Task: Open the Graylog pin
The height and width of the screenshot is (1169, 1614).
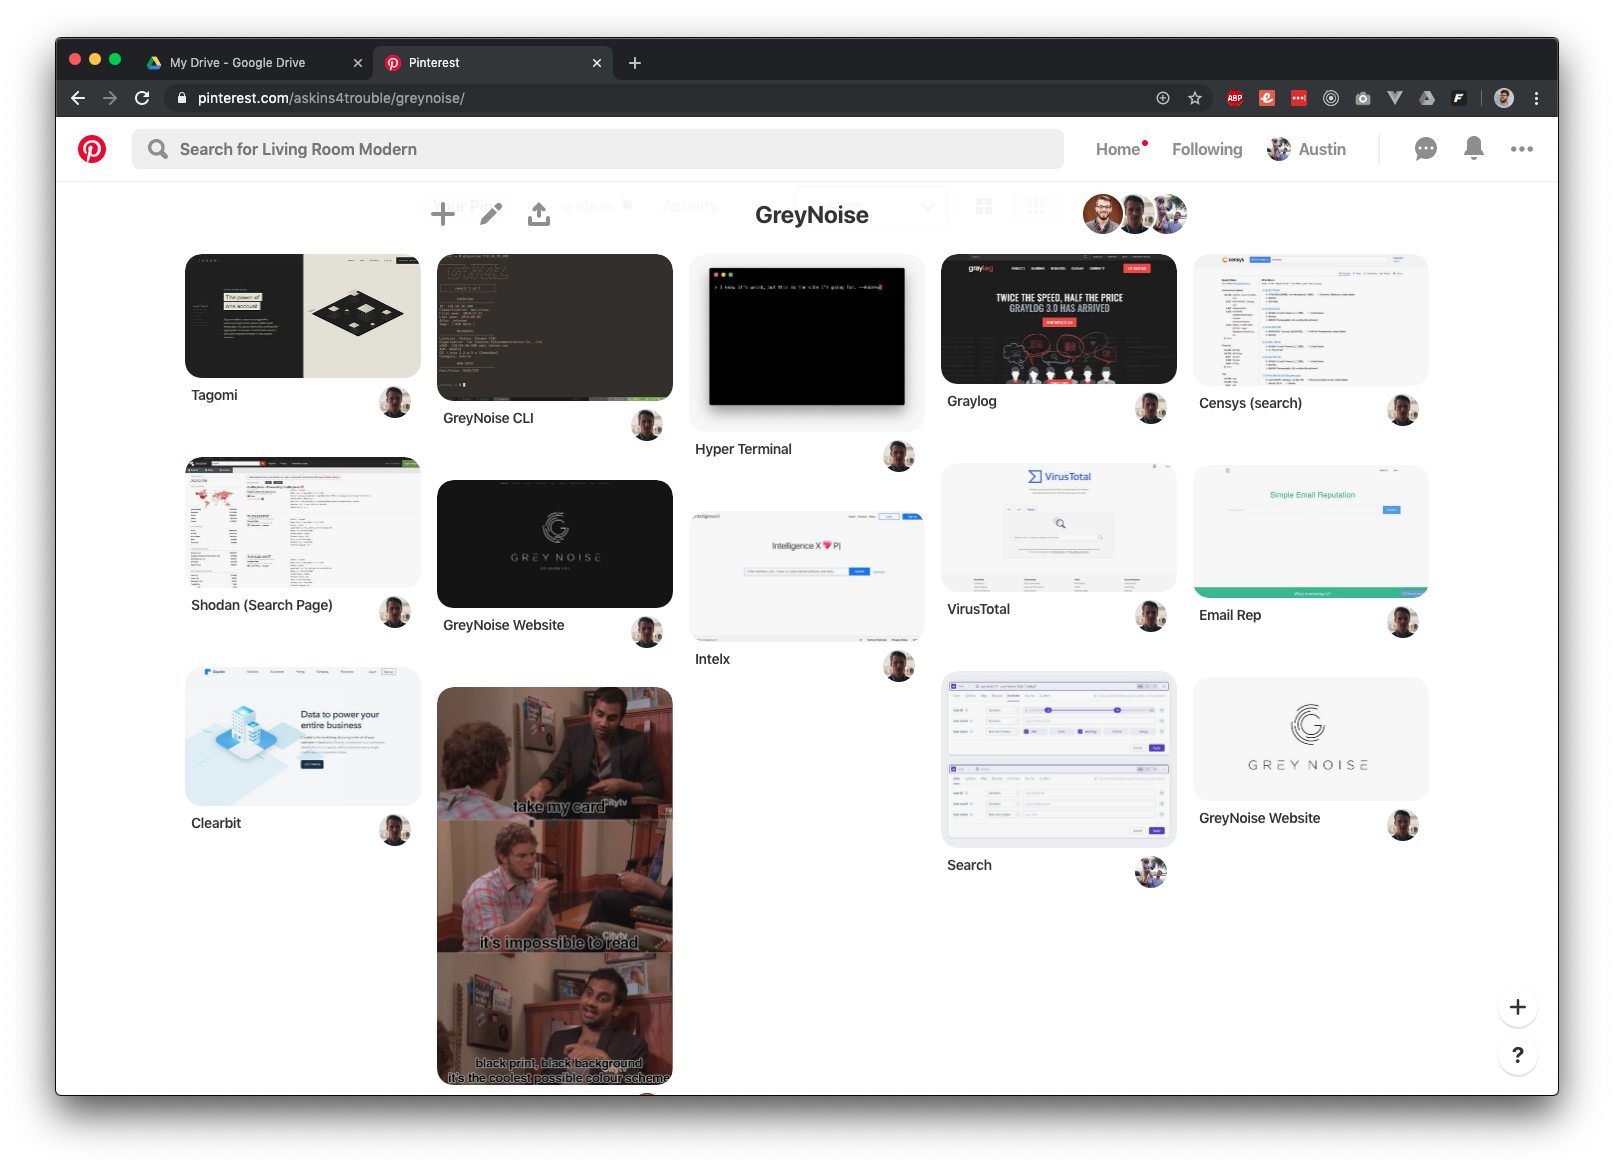Action: pos(1059,319)
